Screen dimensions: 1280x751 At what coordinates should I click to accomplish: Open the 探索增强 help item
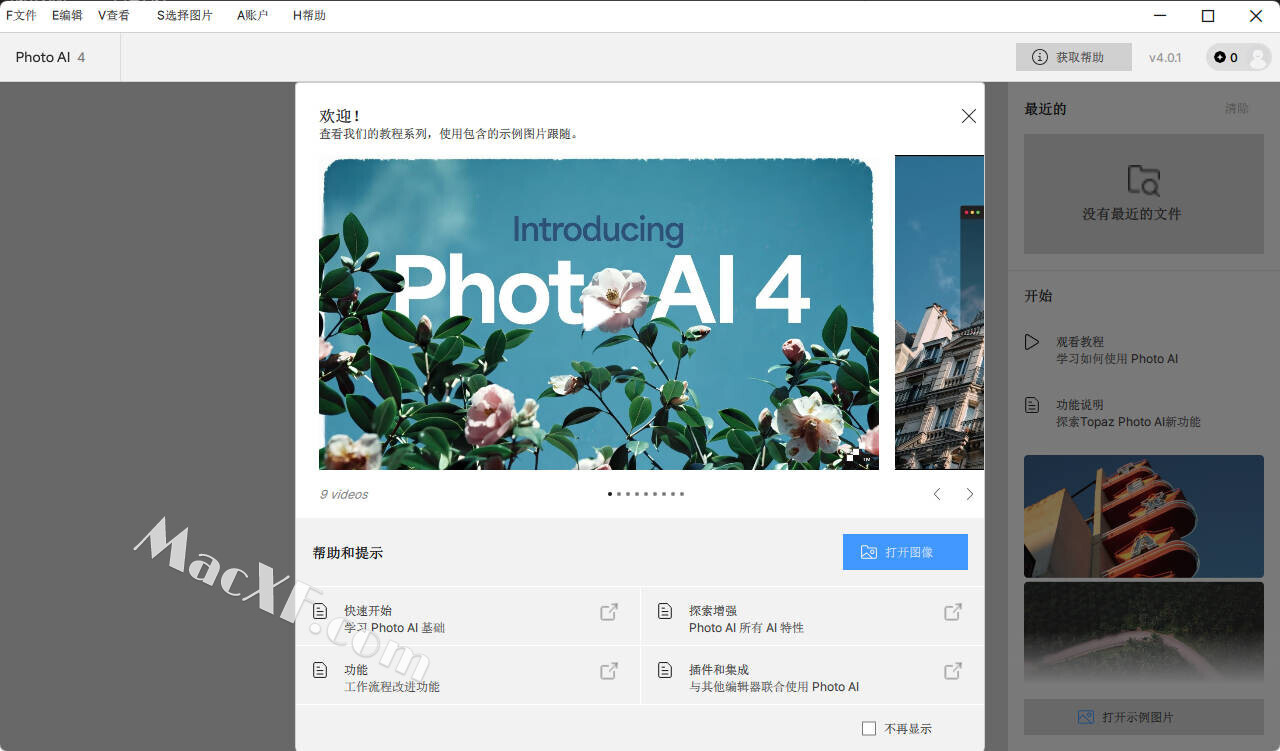click(x=812, y=616)
